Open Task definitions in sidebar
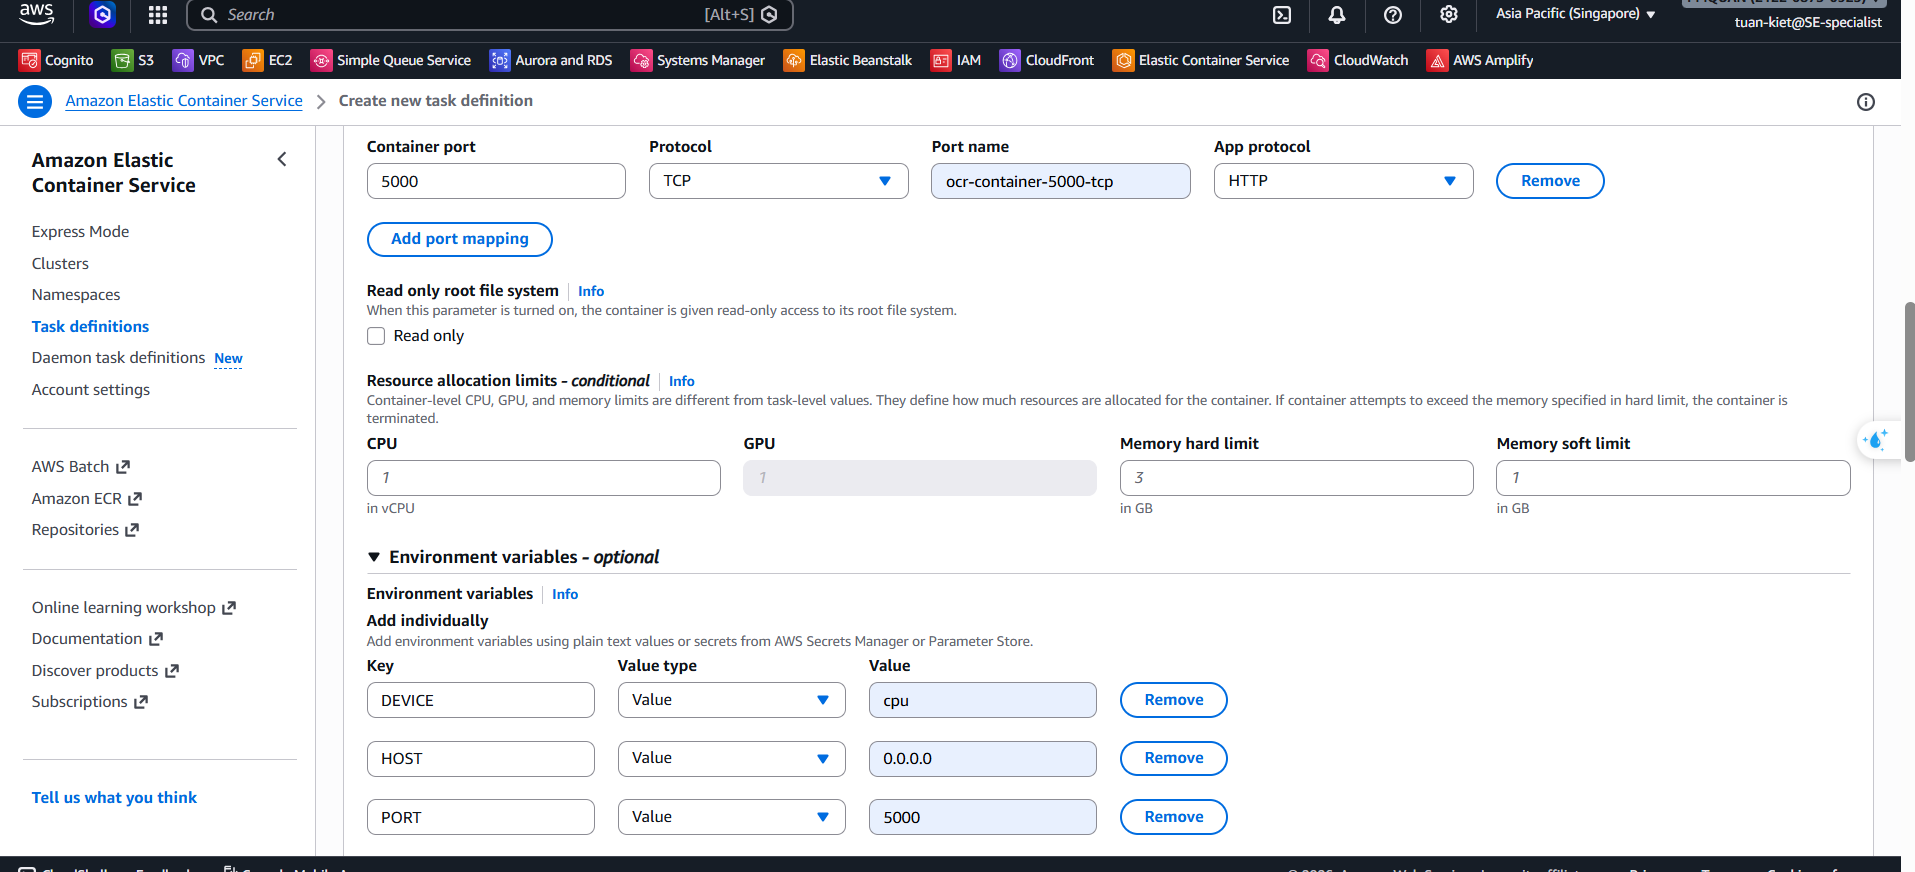Image resolution: width=1915 pixels, height=872 pixels. 90,326
